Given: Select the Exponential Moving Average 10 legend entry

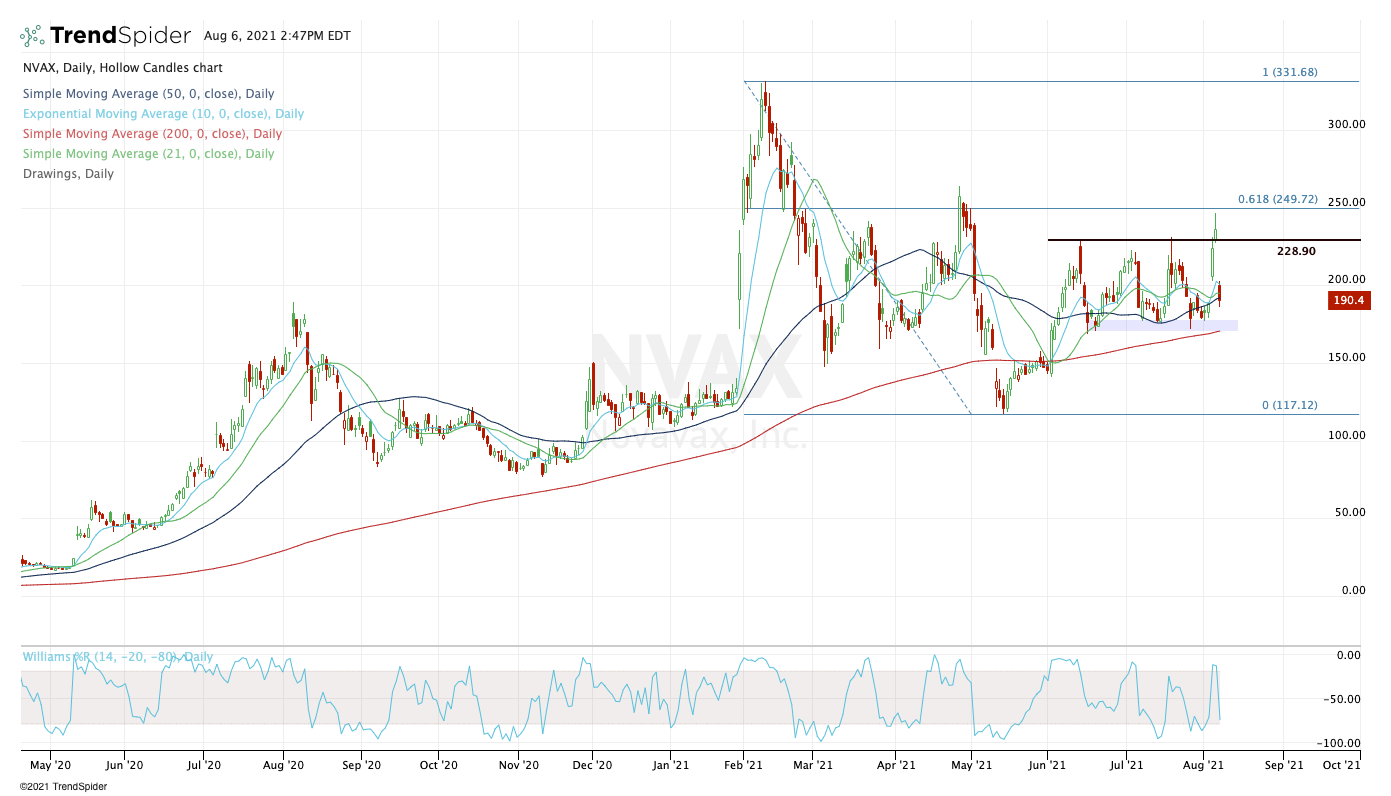Looking at the screenshot, I should (161, 114).
